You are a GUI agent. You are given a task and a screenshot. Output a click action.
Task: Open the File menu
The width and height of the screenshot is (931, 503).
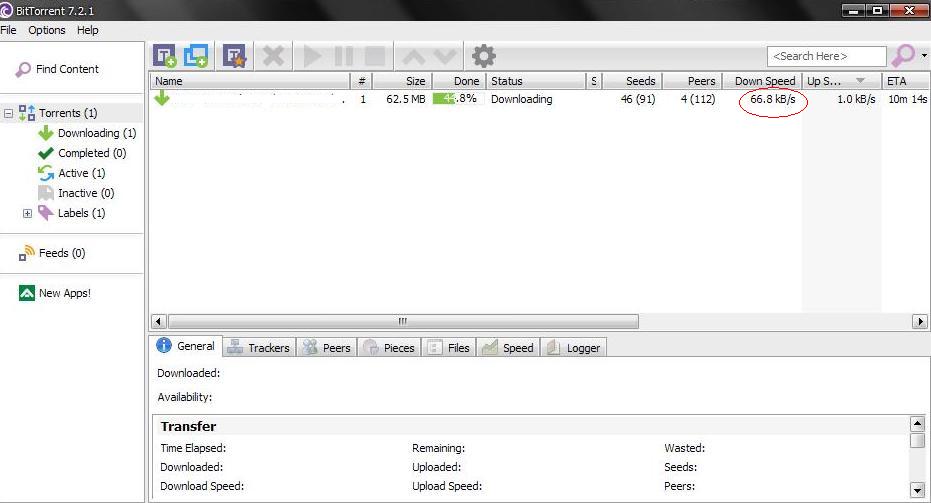(x=8, y=30)
